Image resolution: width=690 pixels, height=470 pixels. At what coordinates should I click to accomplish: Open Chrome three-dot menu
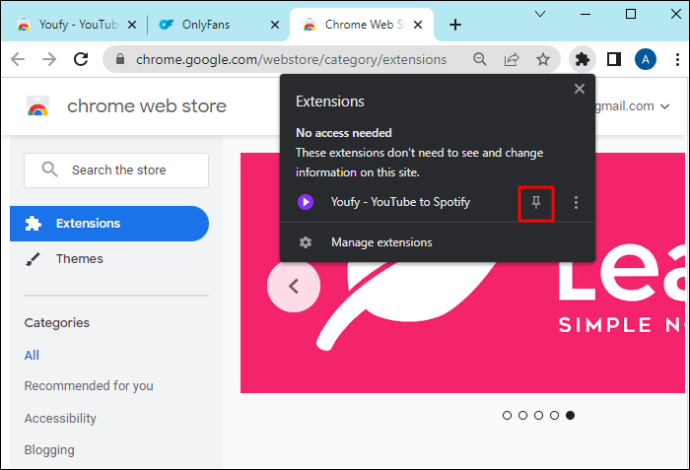(x=677, y=59)
